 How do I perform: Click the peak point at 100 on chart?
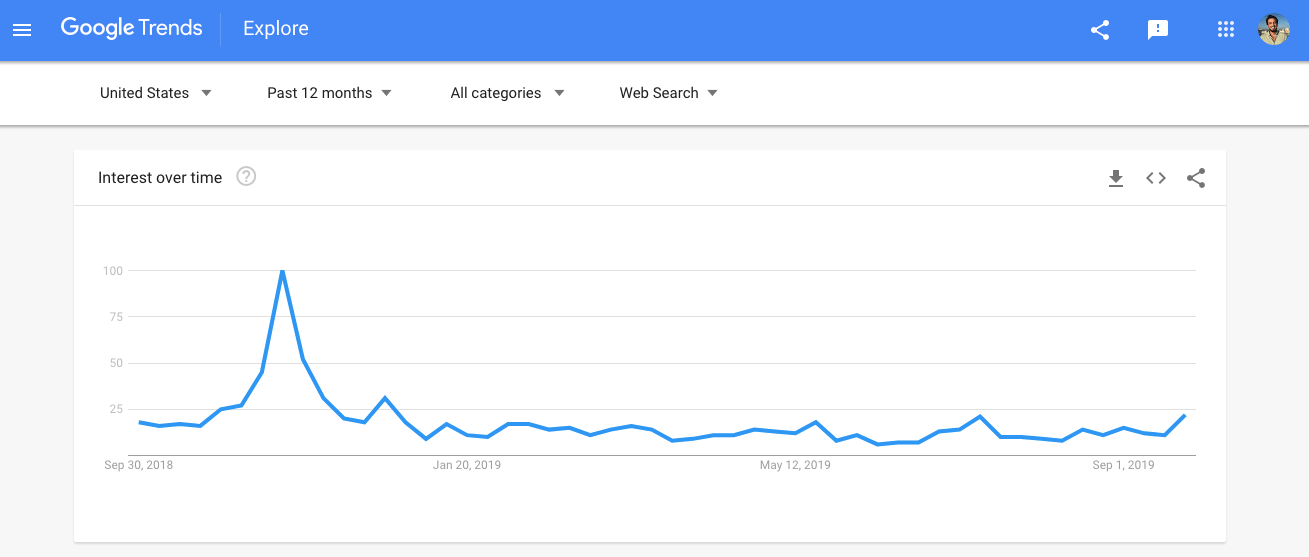pos(283,271)
